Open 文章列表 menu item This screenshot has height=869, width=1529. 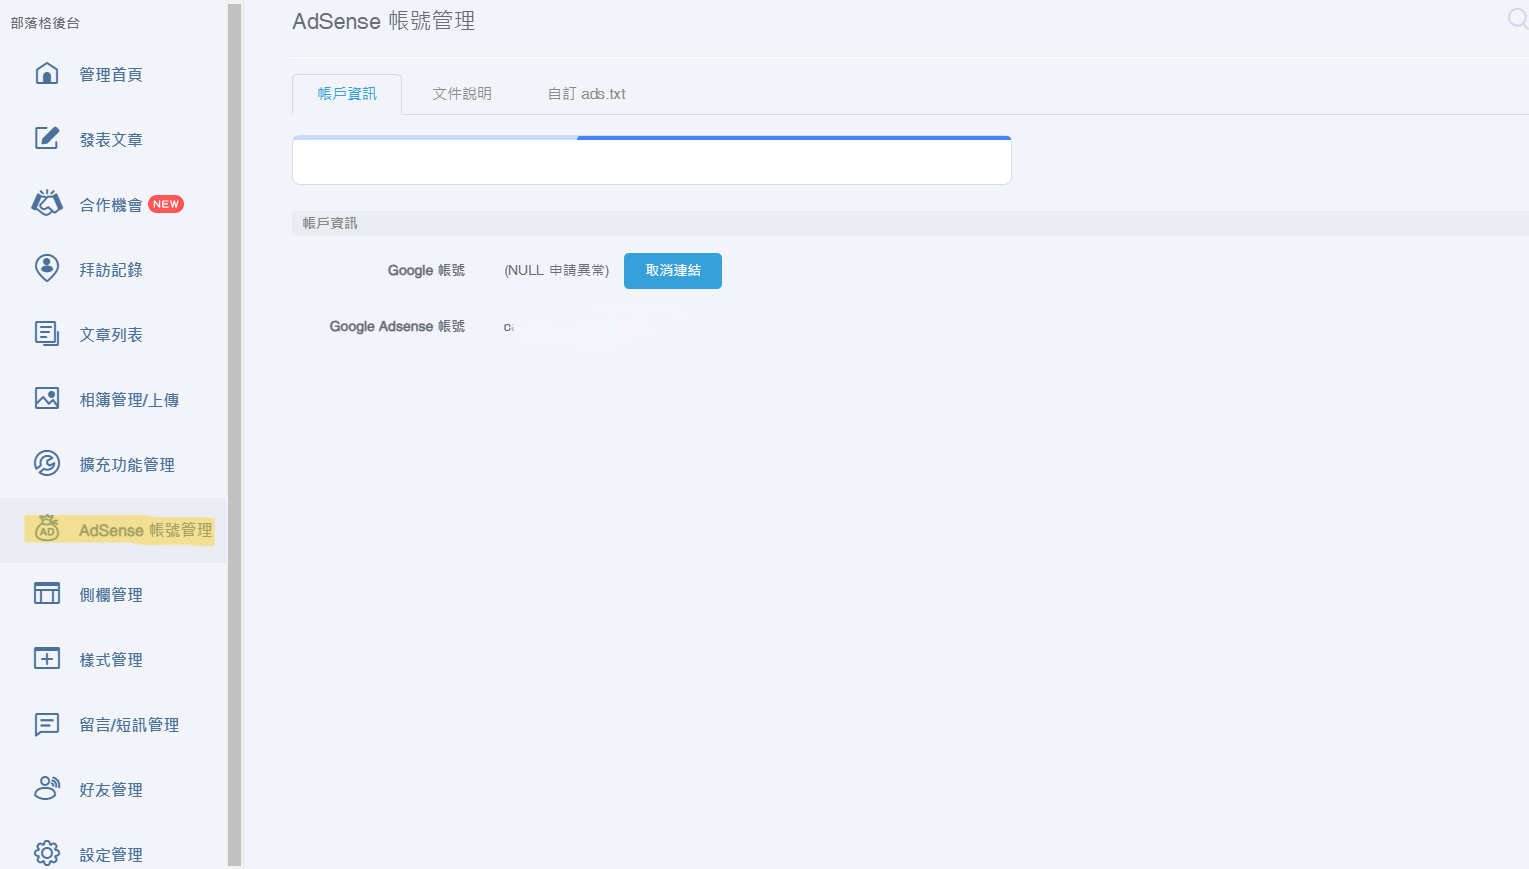click(111, 335)
